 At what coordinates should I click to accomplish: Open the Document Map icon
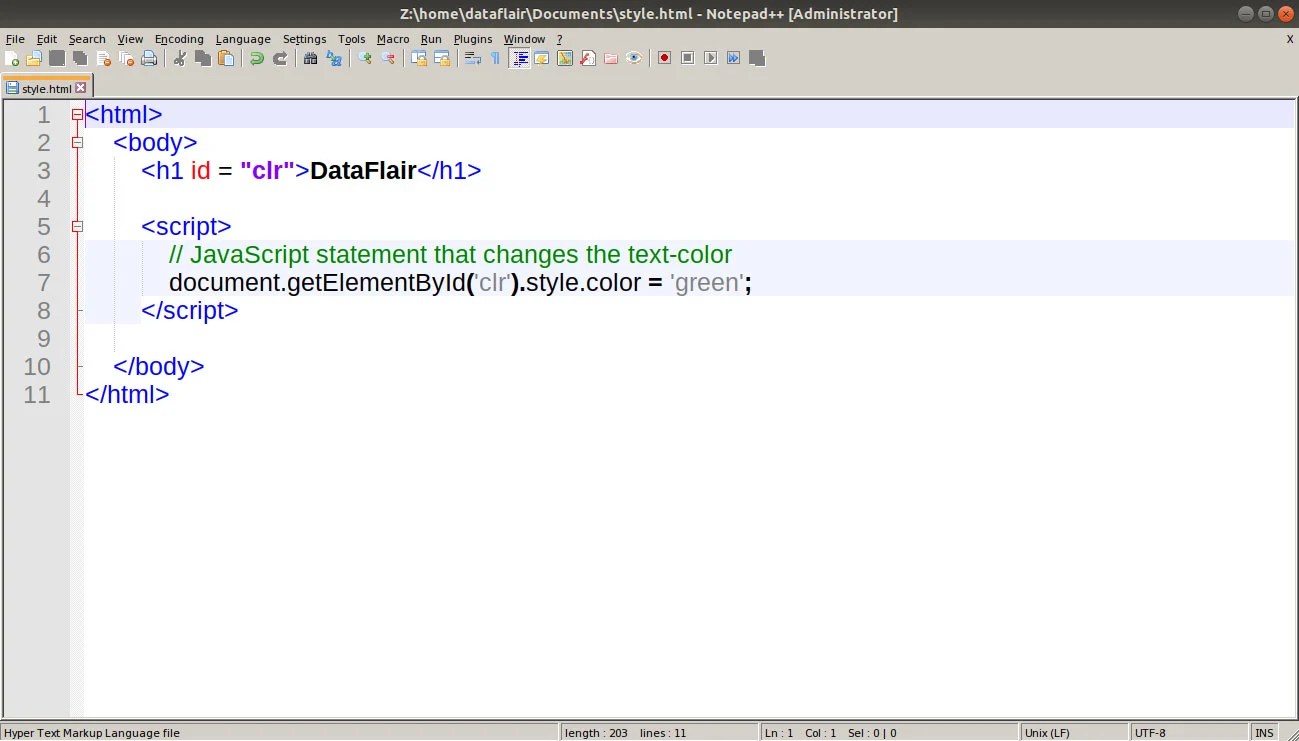pos(565,58)
